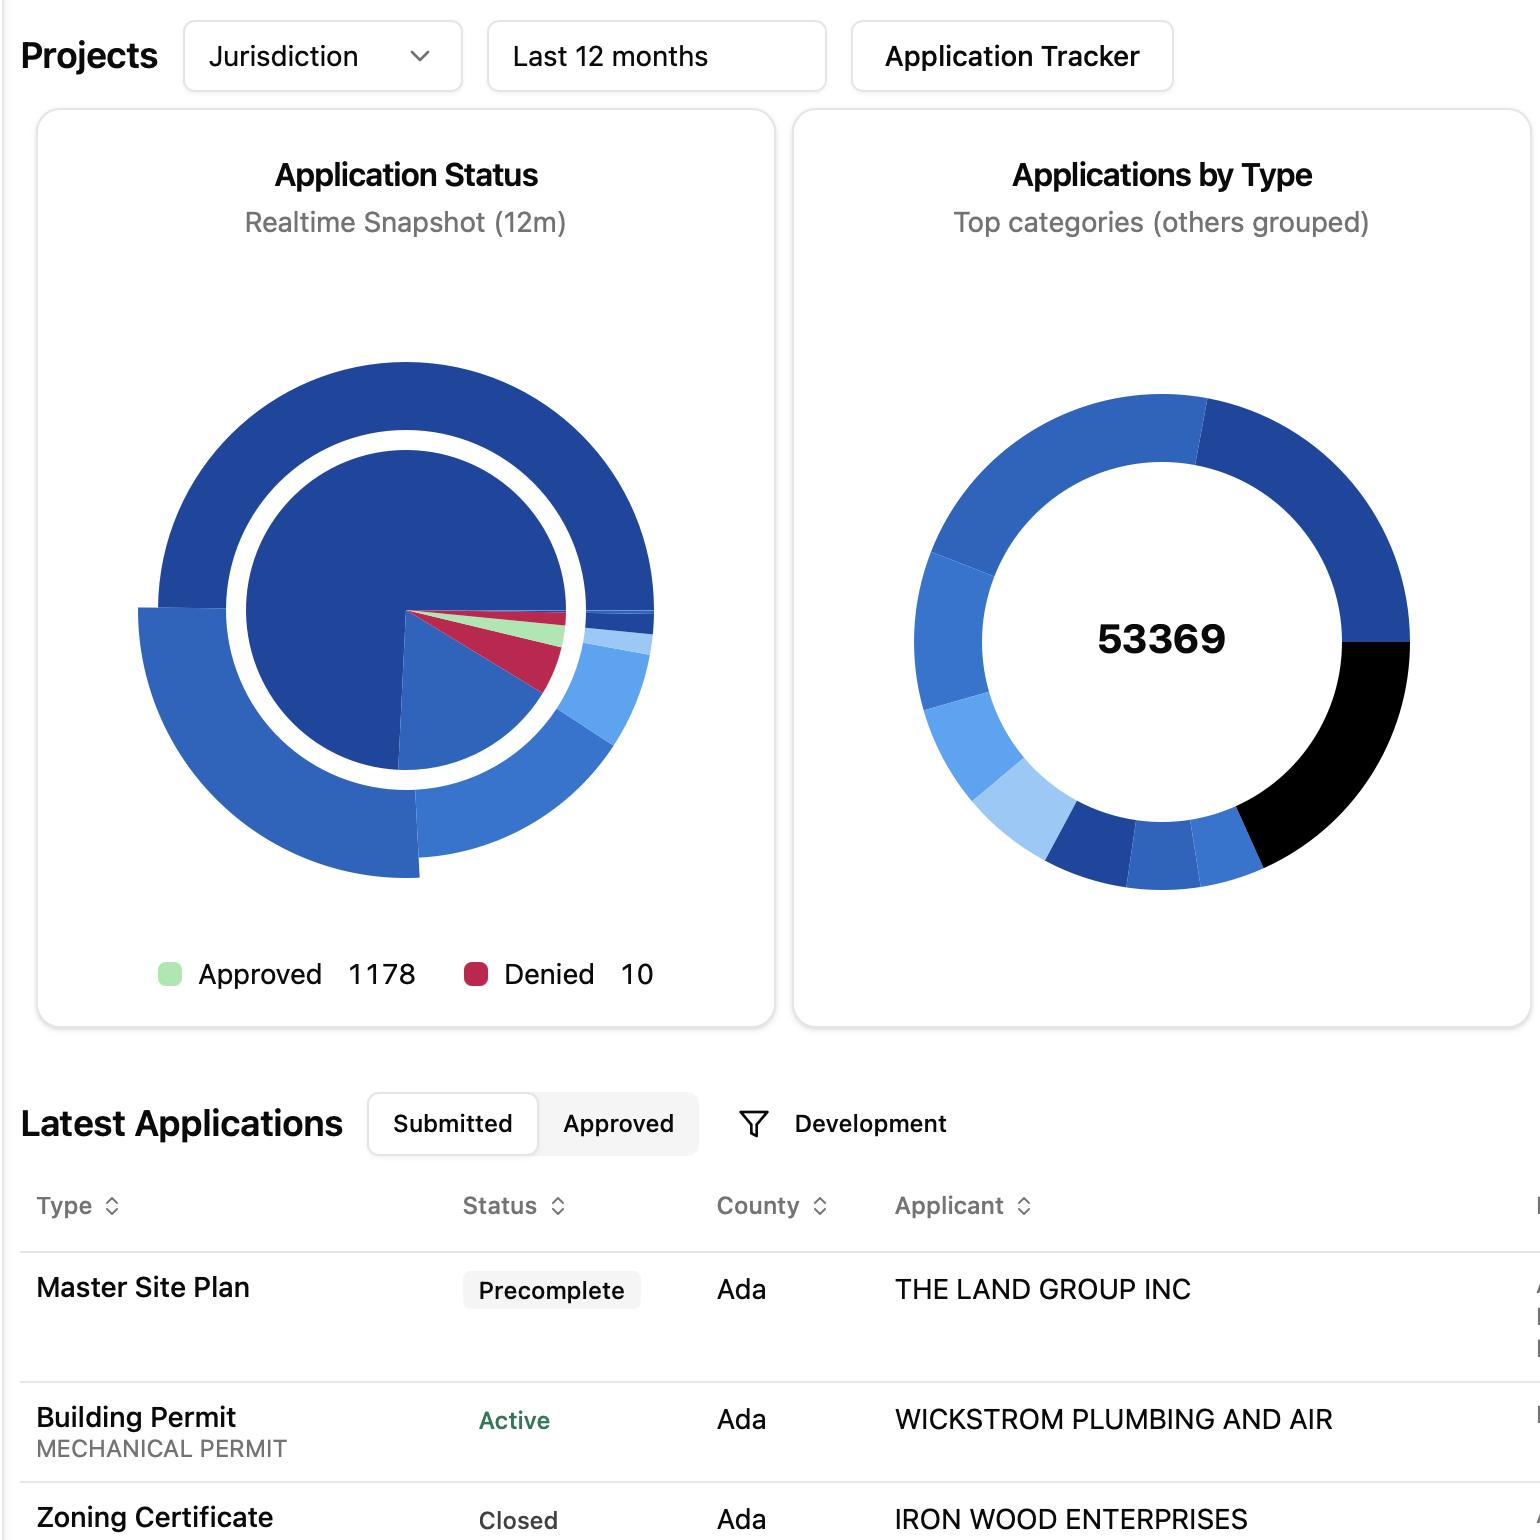Click the Development filter funnel icon
The width and height of the screenshot is (1540, 1540).
pos(753,1123)
